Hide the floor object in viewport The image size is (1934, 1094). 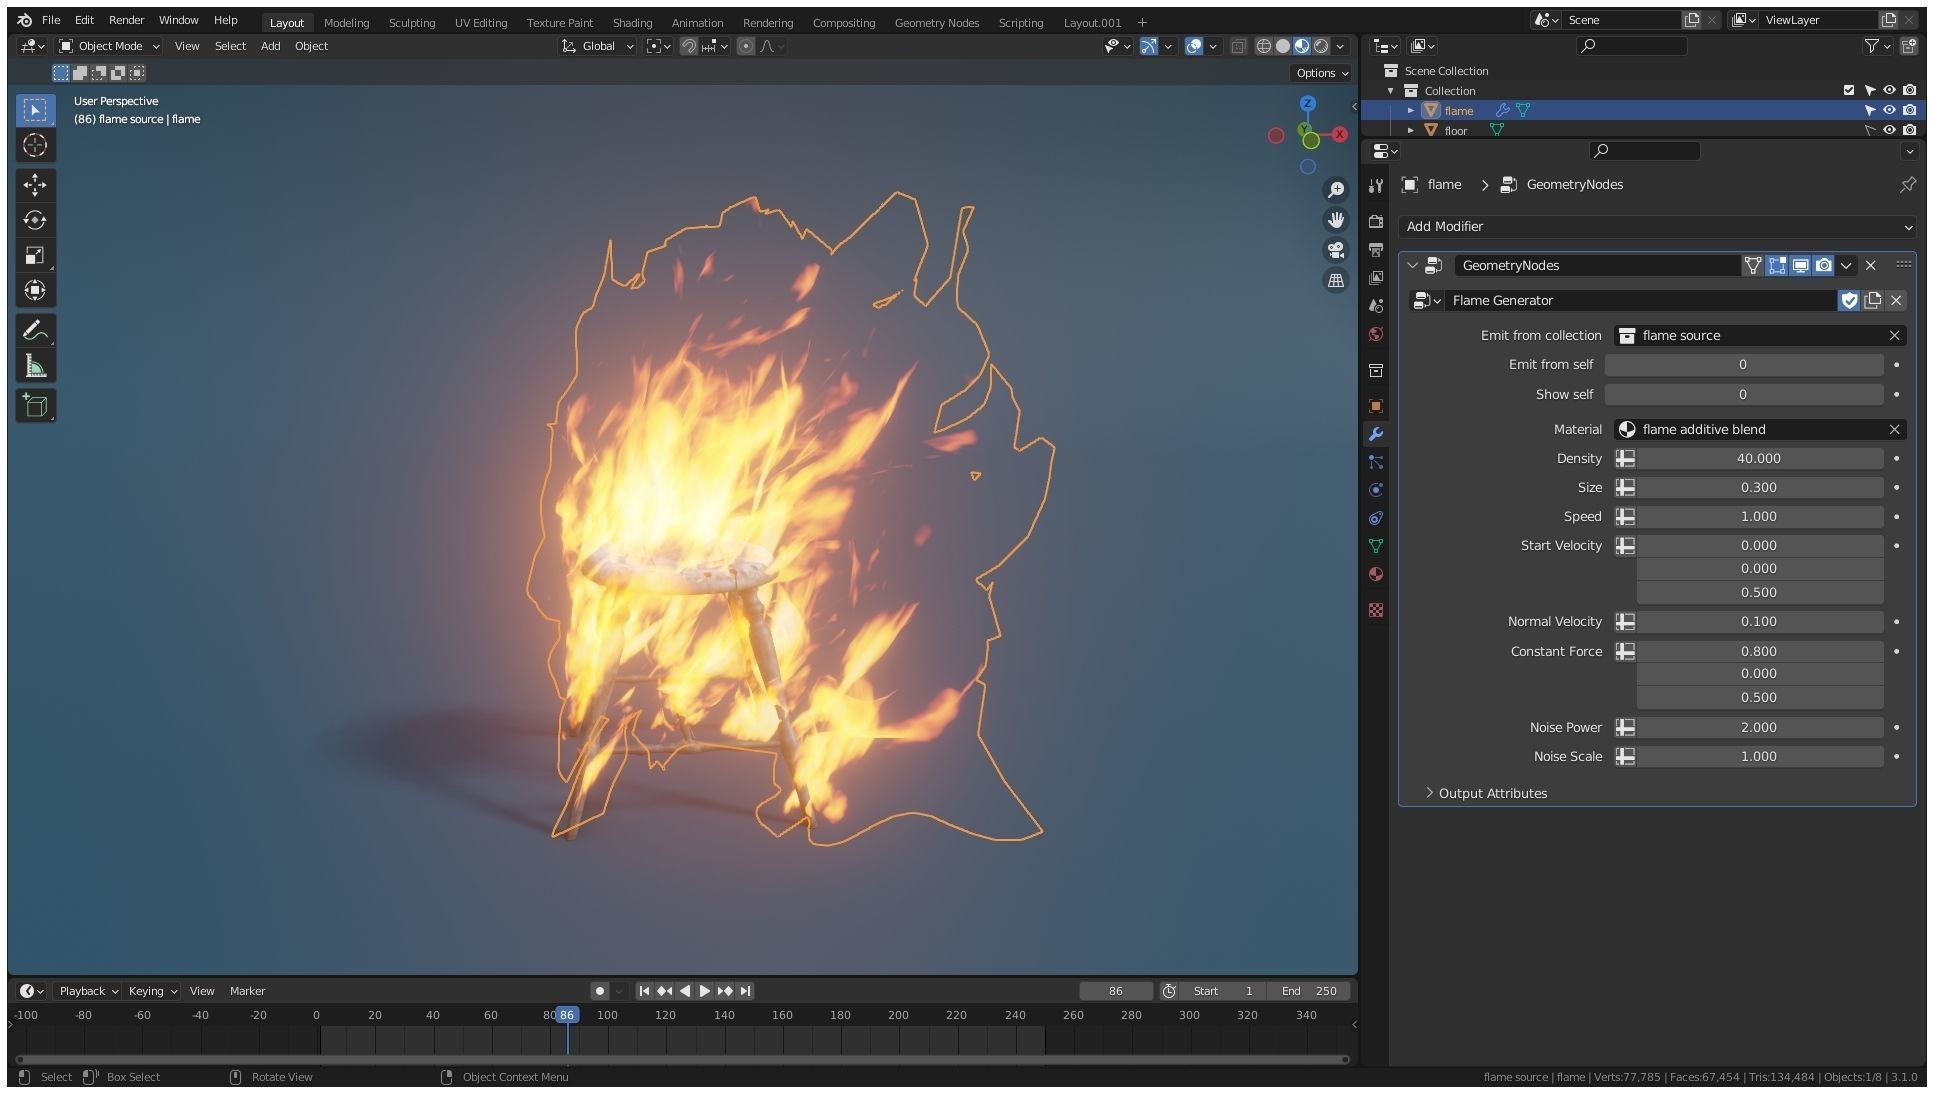(1889, 130)
